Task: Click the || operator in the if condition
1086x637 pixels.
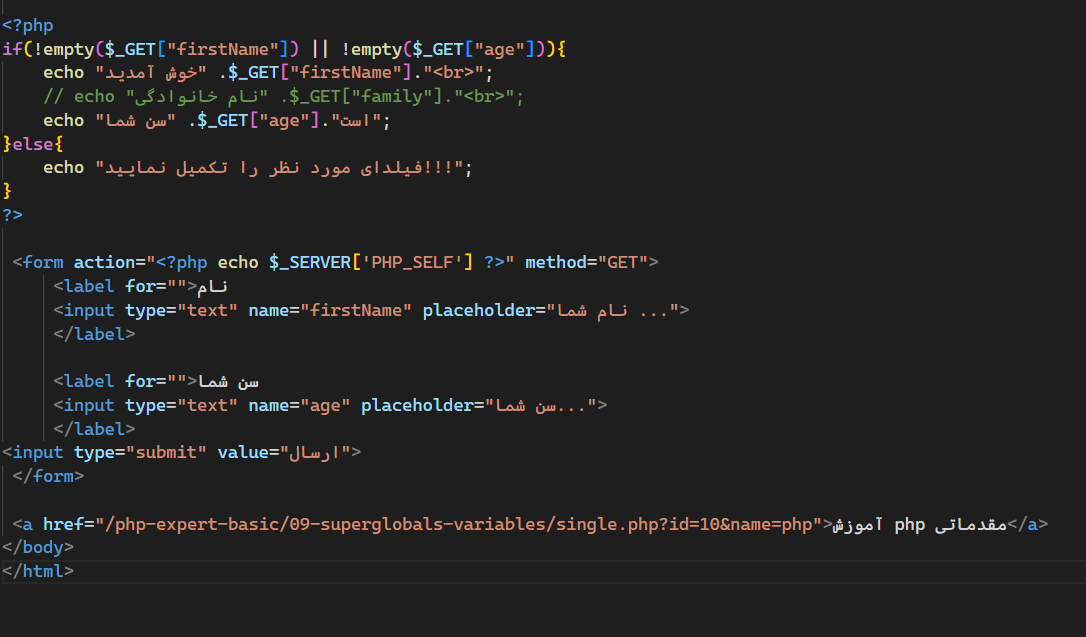Action: pos(320,49)
